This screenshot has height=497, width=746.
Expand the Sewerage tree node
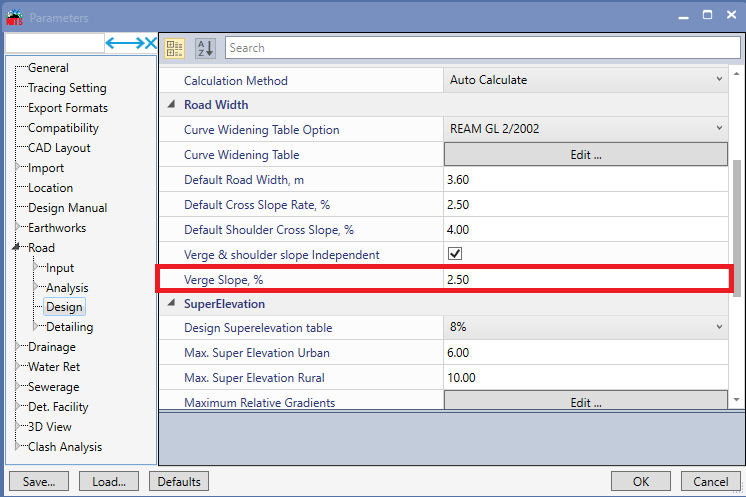click(18, 387)
